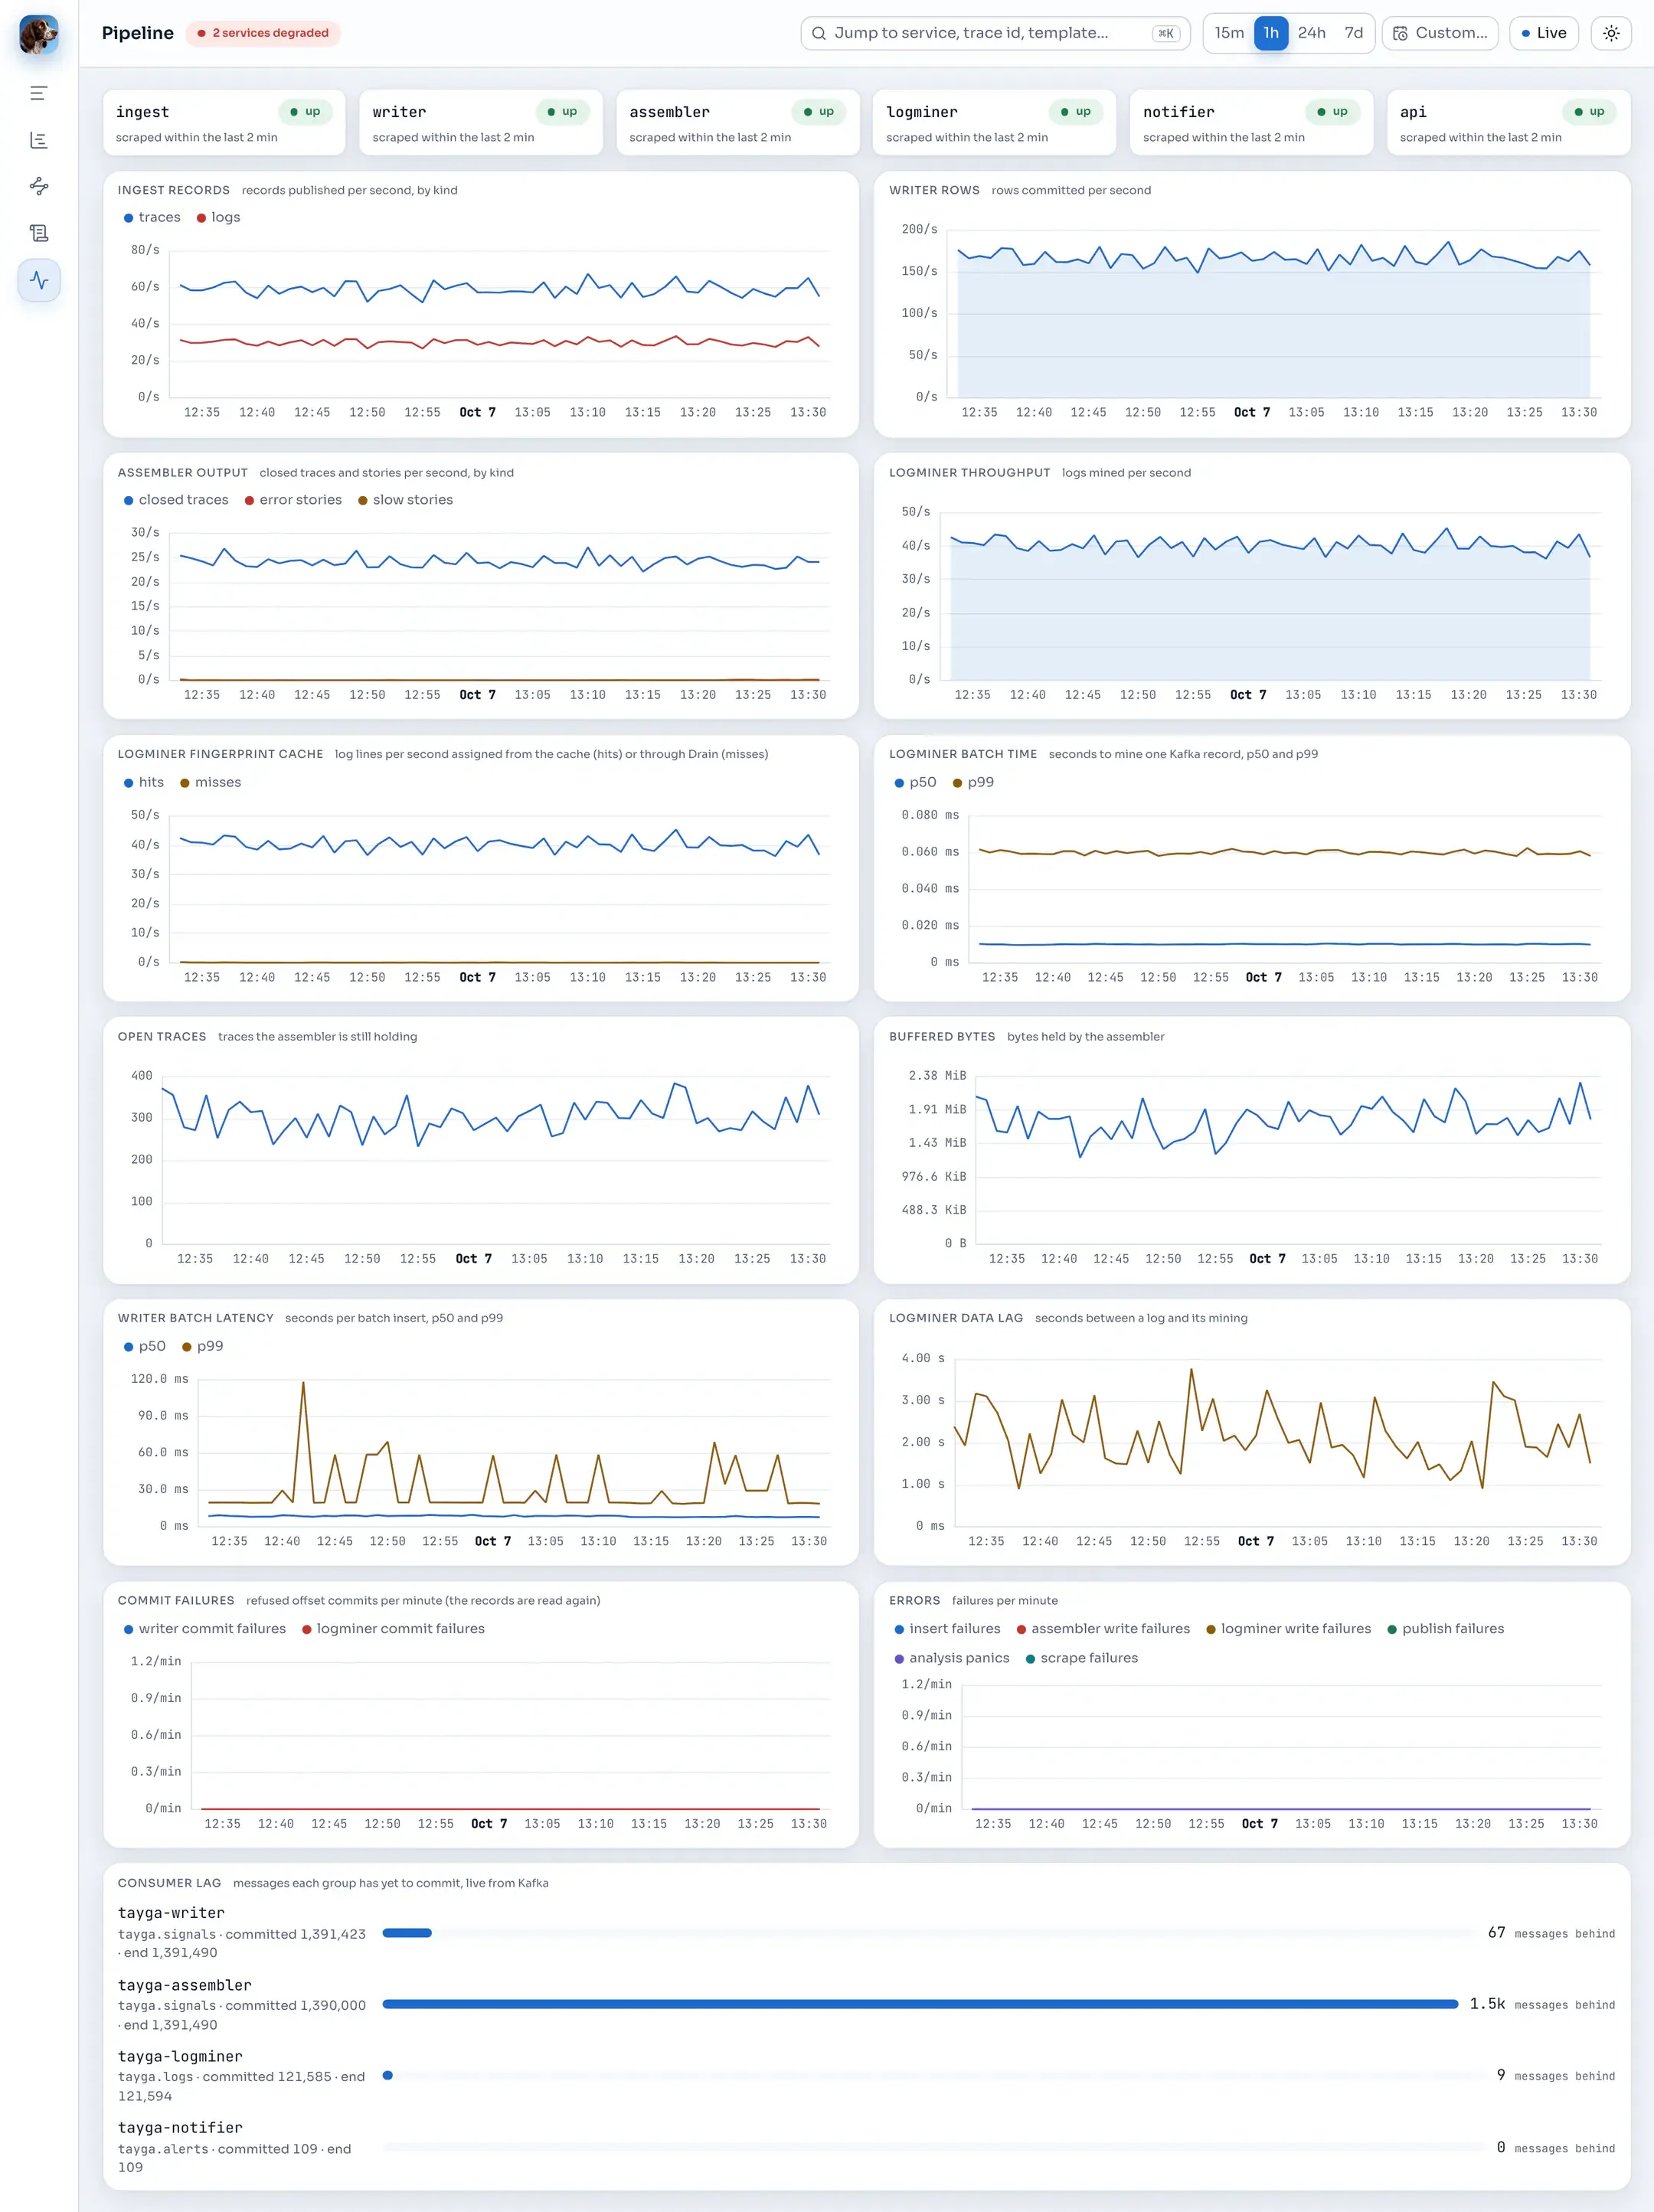
Task: Click the tayga-logminer consumer group name
Action: click(180, 2056)
